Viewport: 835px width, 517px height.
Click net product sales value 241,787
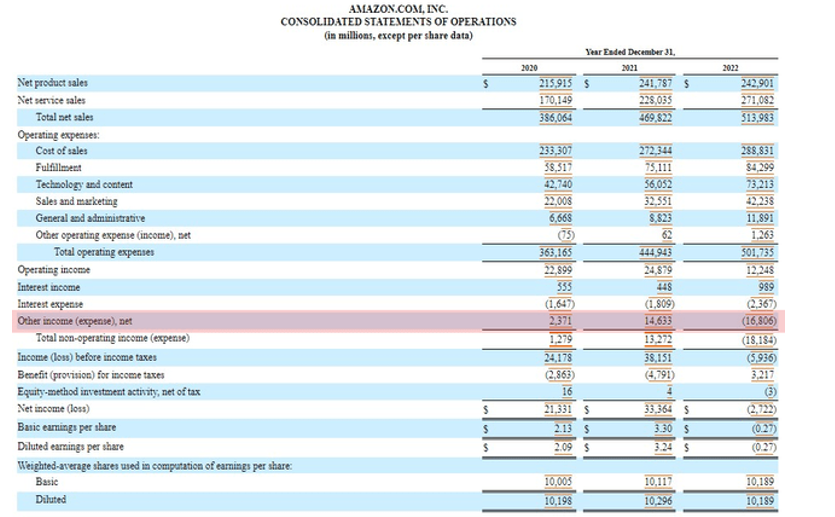(x=656, y=84)
